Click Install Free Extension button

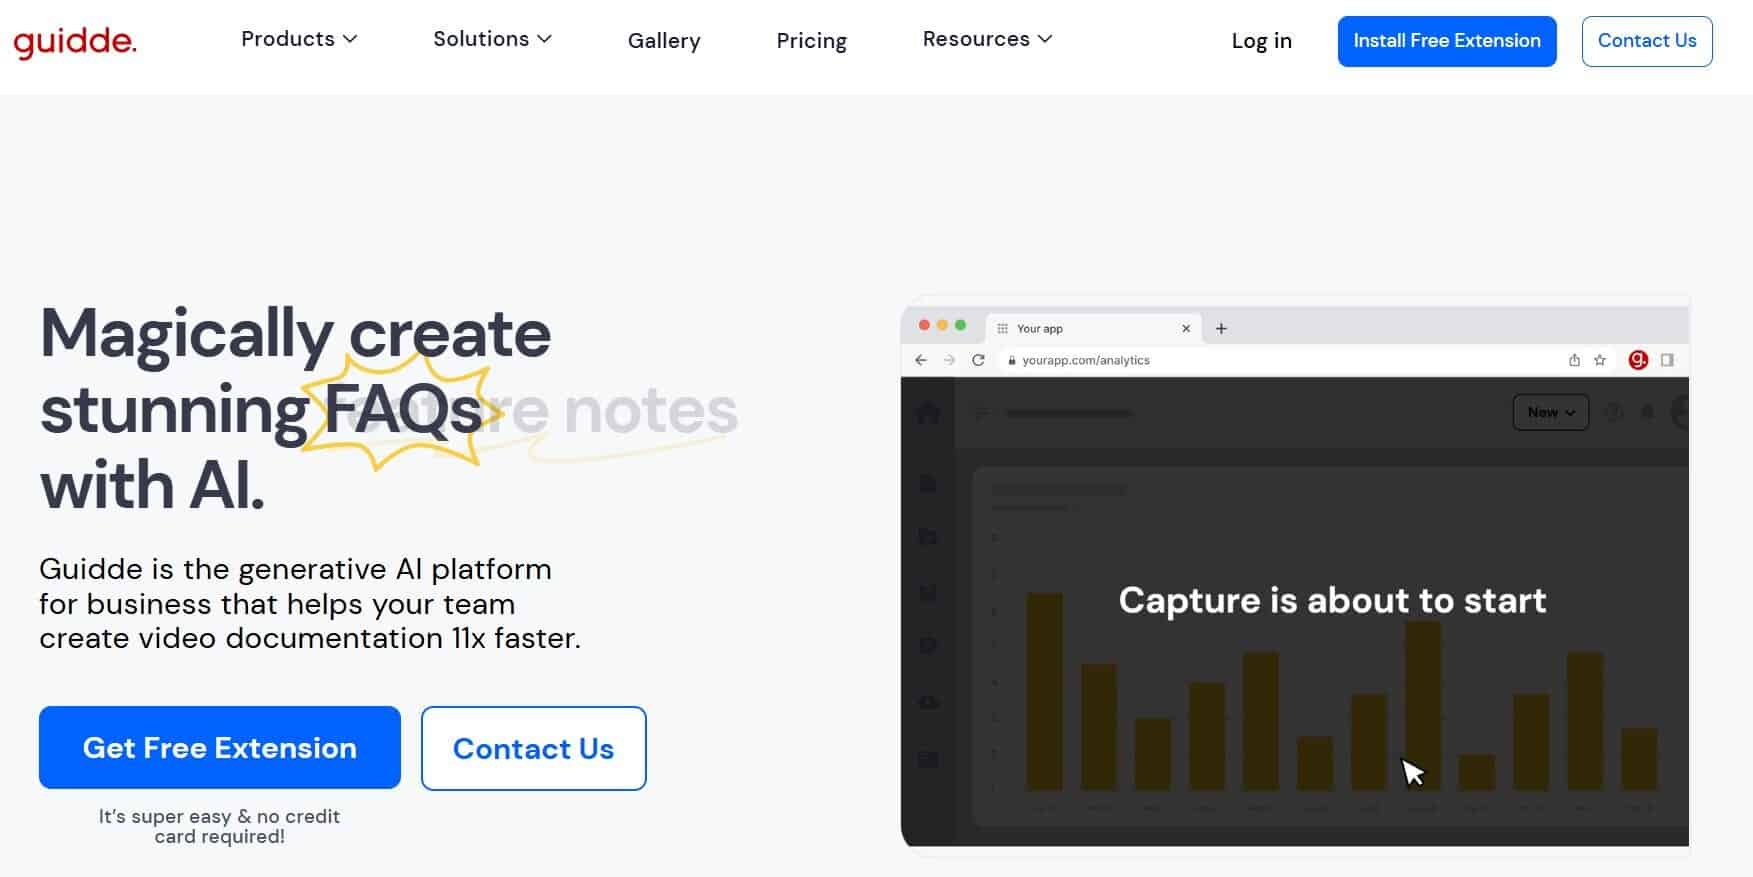1447,41
